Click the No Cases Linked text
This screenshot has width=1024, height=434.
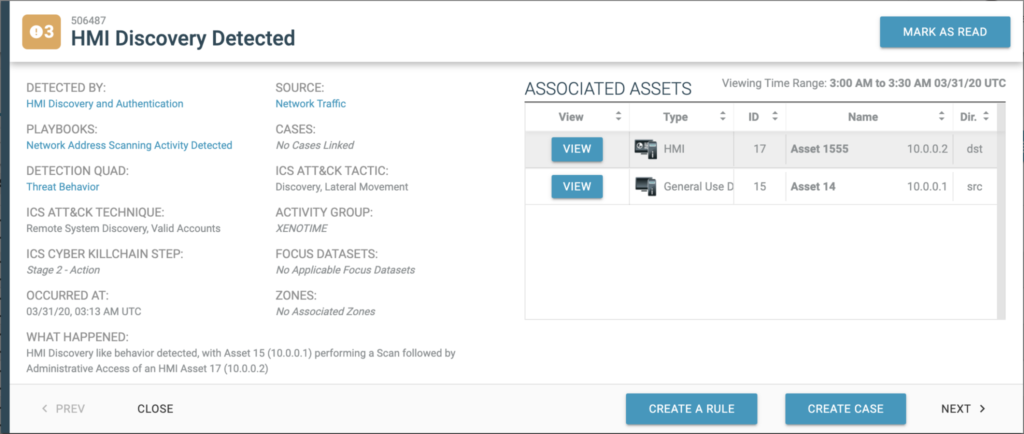click(x=315, y=146)
